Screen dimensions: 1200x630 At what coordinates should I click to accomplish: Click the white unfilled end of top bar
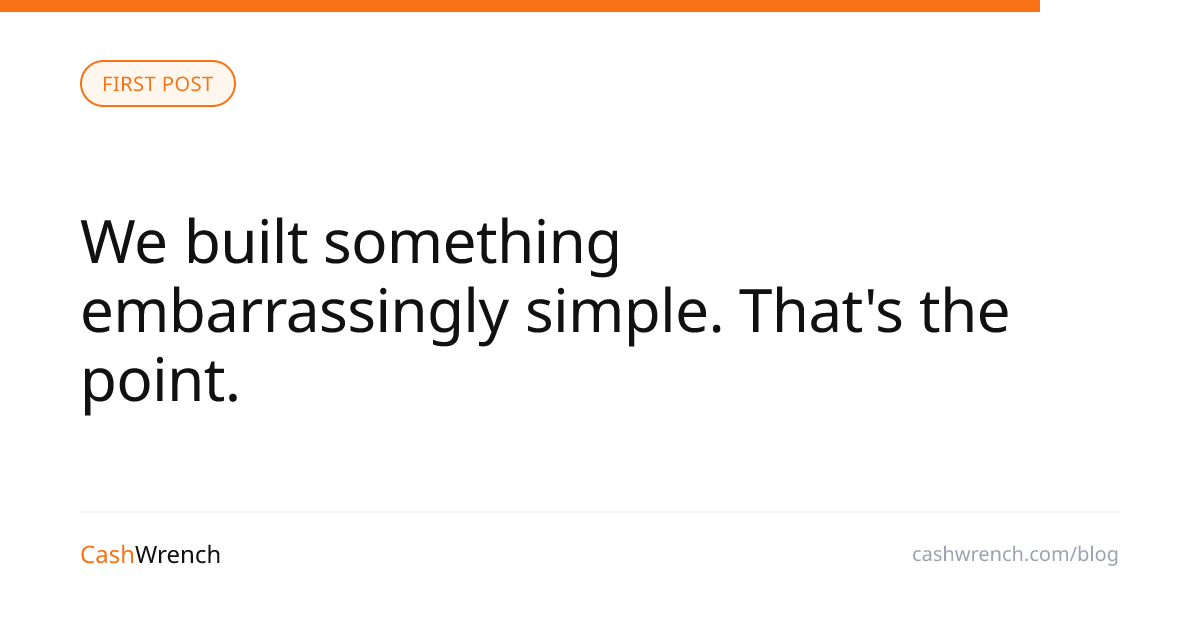tap(1120, 6)
